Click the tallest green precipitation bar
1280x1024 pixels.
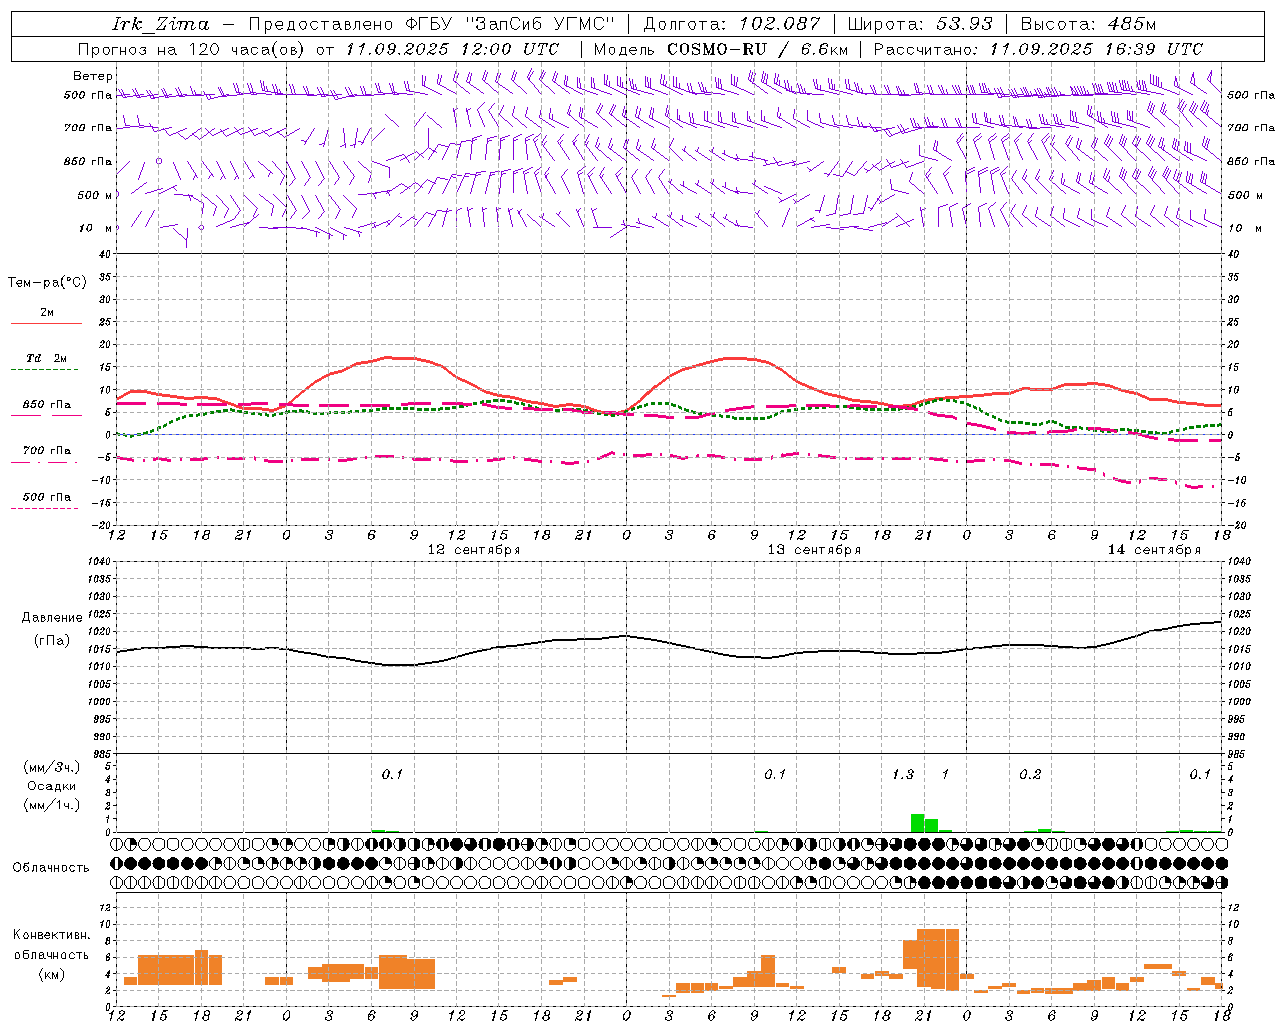coord(917,823)
